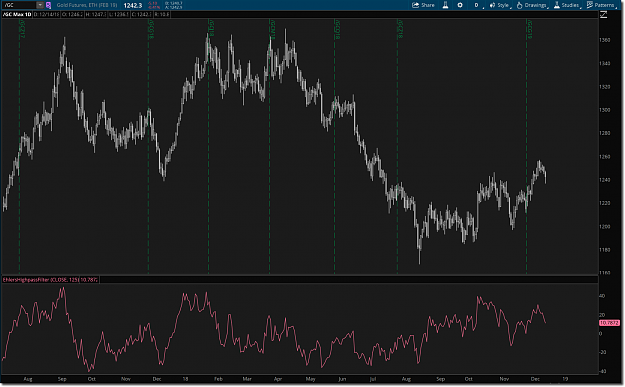625x387 pixels.
Task: Open the Style menu
Action: click(500, 5)
